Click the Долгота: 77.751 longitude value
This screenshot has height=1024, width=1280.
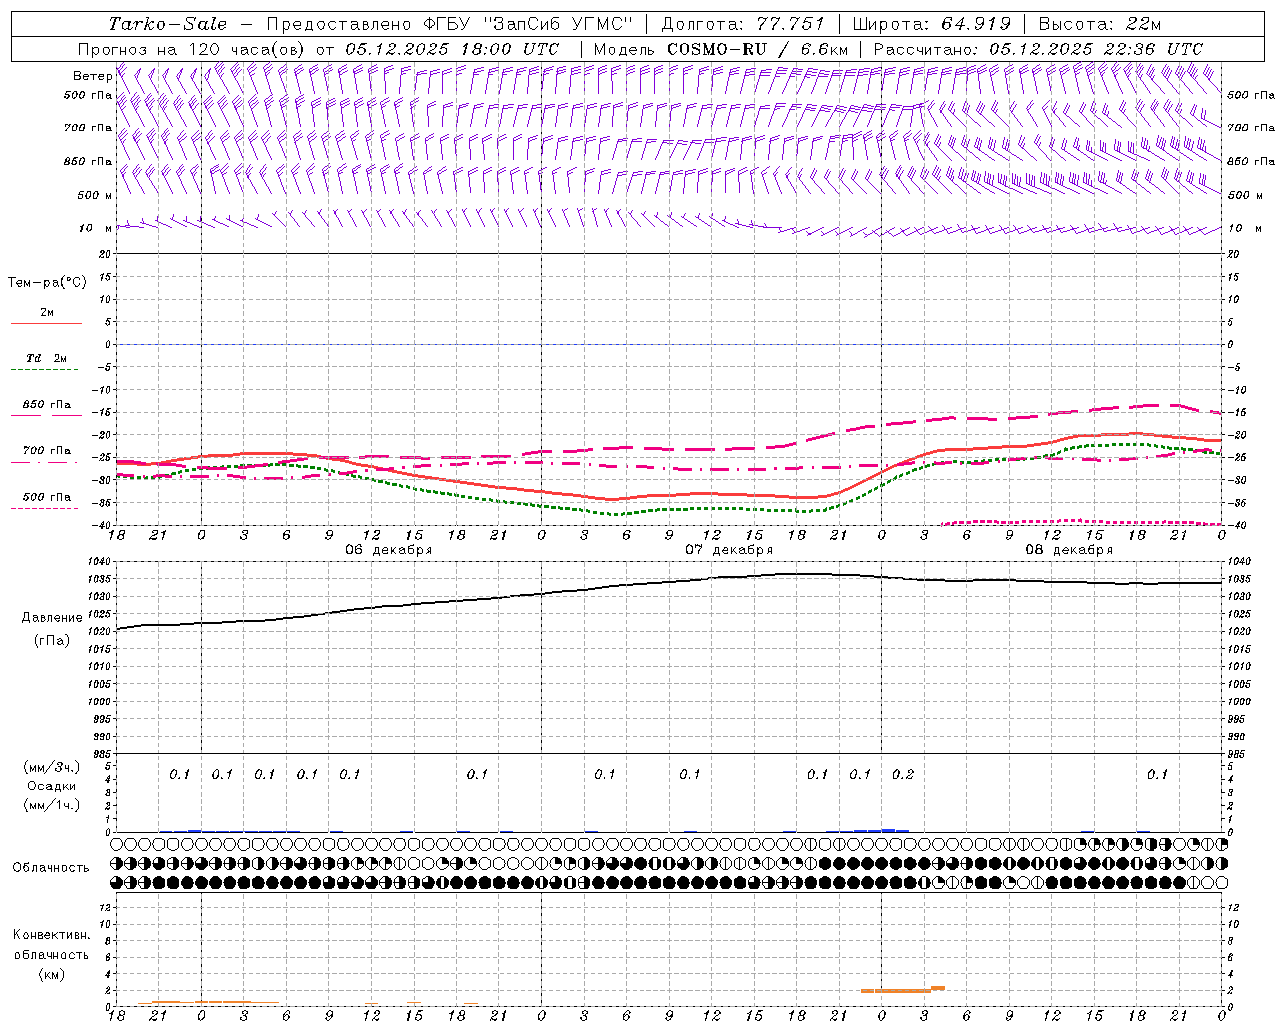(743, 24)
